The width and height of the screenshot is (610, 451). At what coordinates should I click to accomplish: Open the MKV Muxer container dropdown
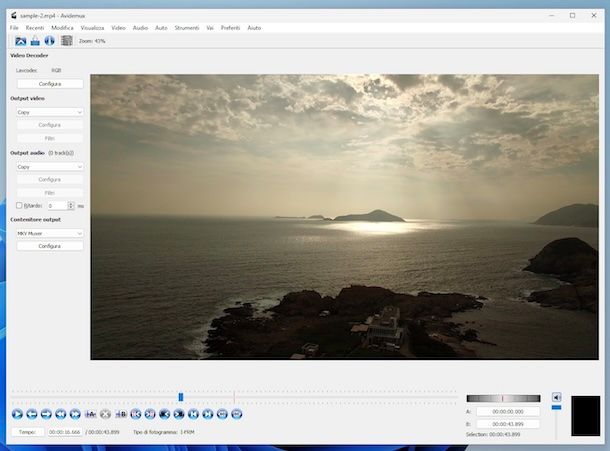[48, 233]
